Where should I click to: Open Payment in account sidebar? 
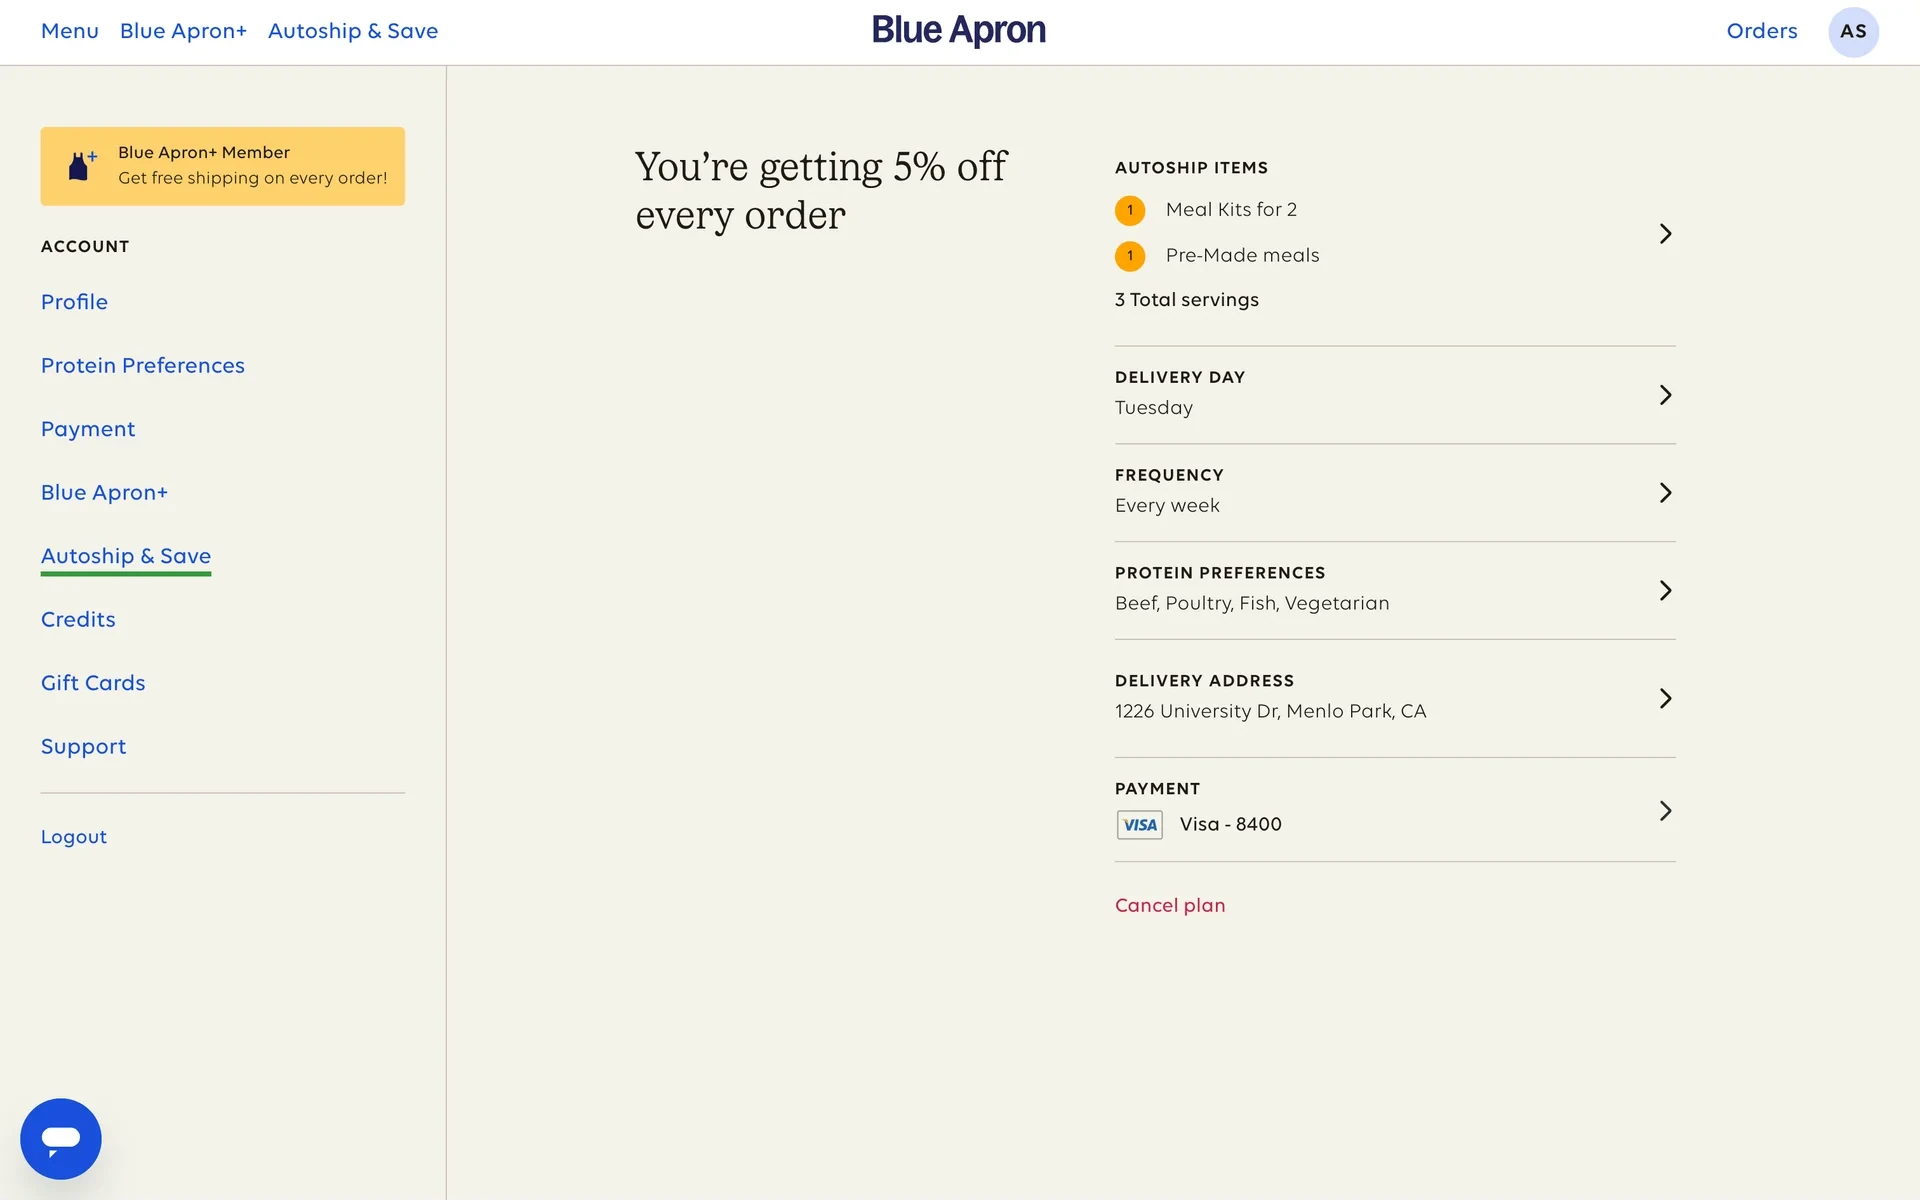coord(88,429)
